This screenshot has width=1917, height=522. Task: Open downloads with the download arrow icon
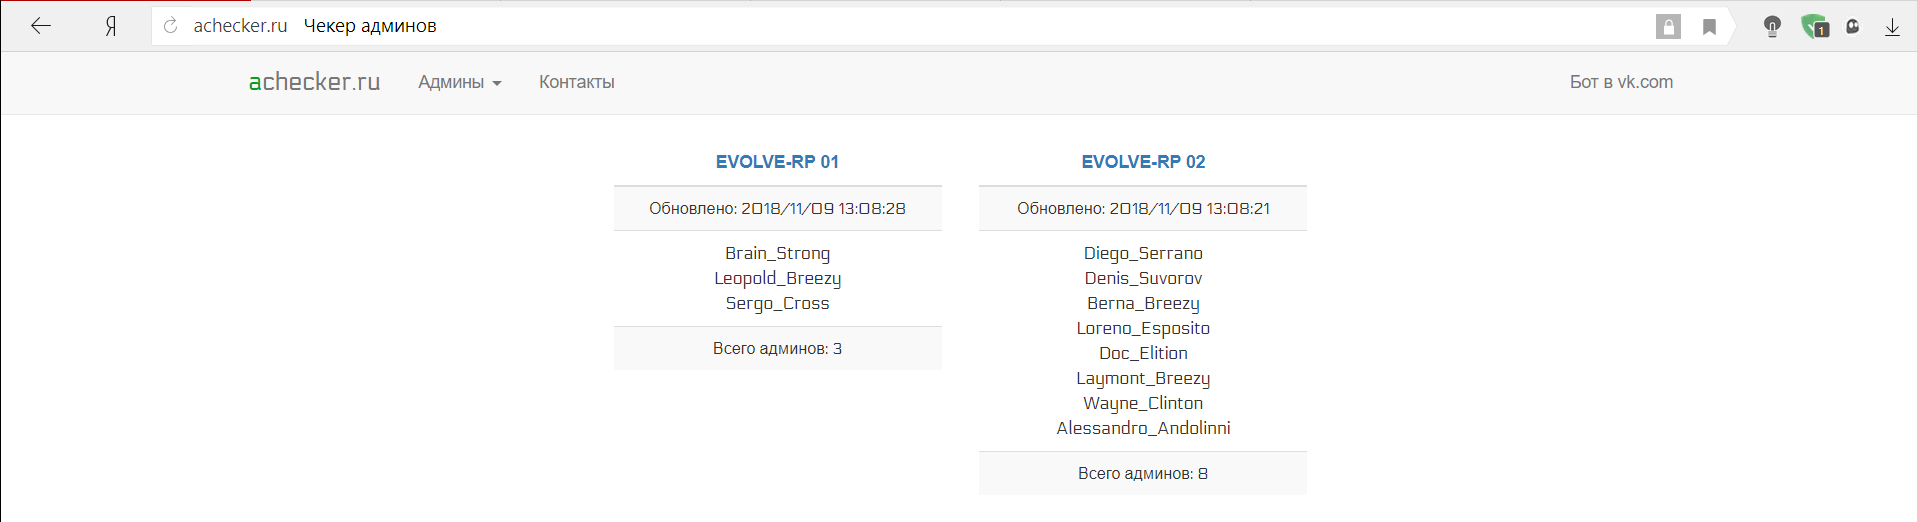[1892, 27]
